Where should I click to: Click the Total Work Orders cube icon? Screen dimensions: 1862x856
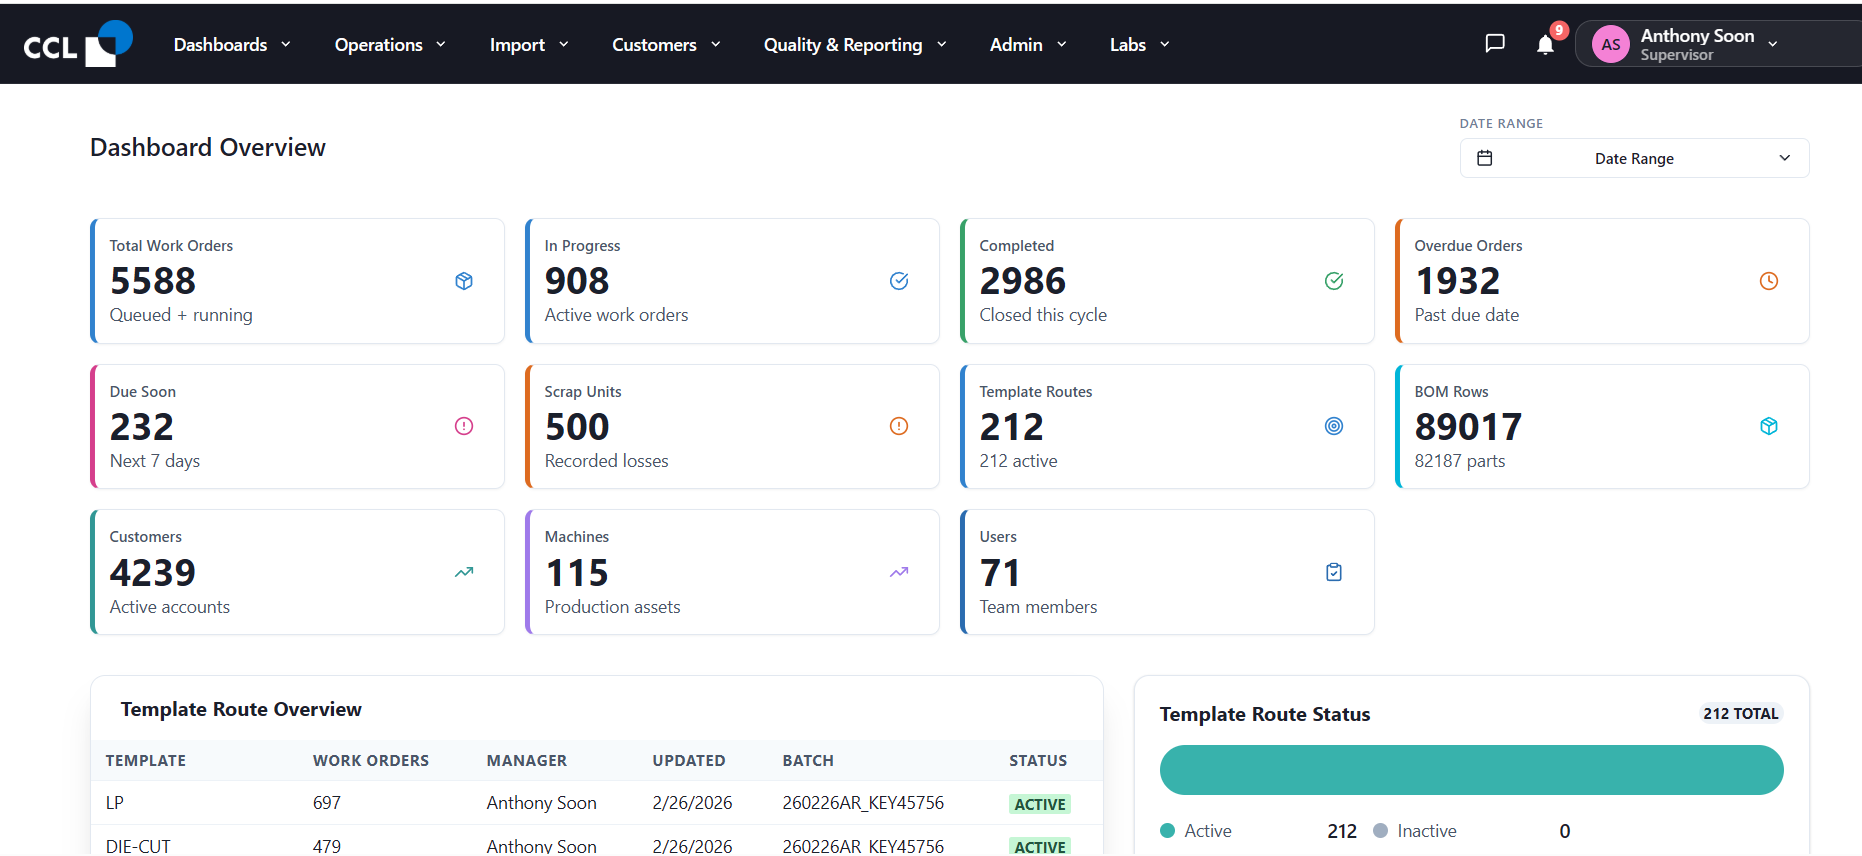coord(464,281)
